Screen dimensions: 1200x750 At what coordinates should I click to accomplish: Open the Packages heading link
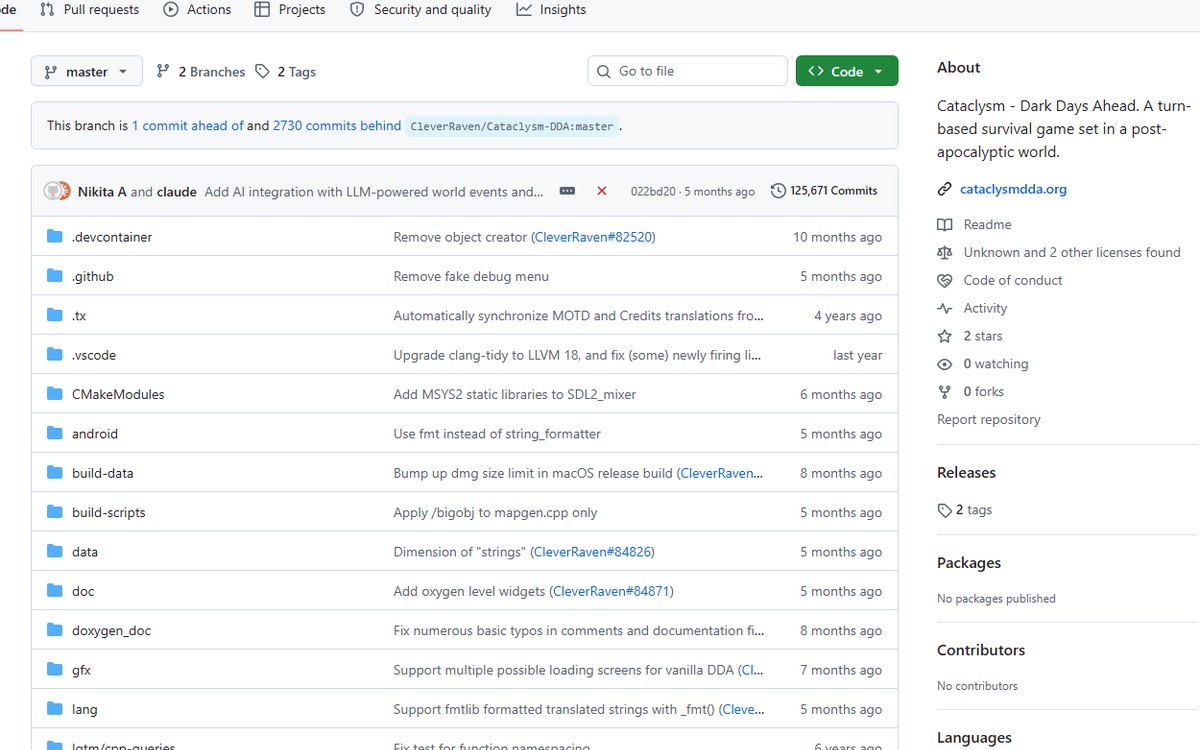[969, 563]
